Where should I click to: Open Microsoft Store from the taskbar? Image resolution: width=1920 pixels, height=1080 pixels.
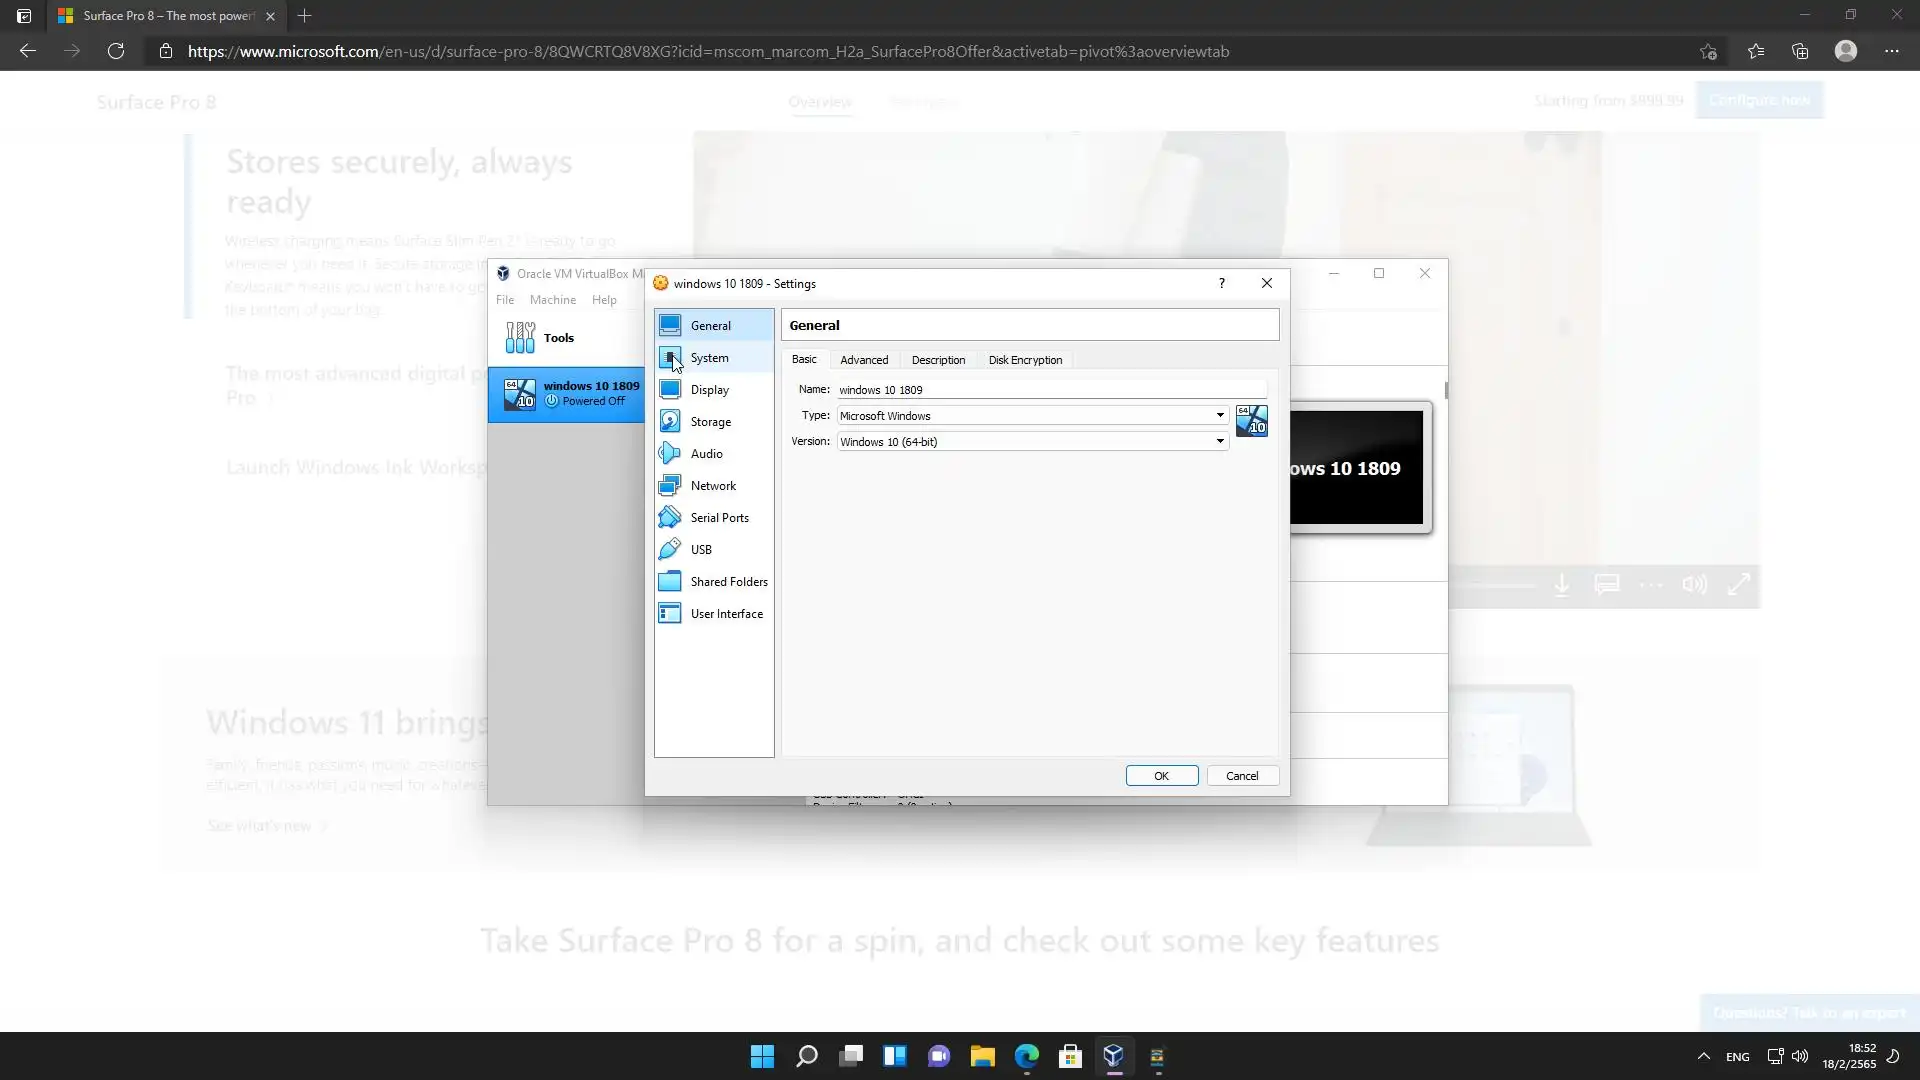[x=1070, y=1057]
